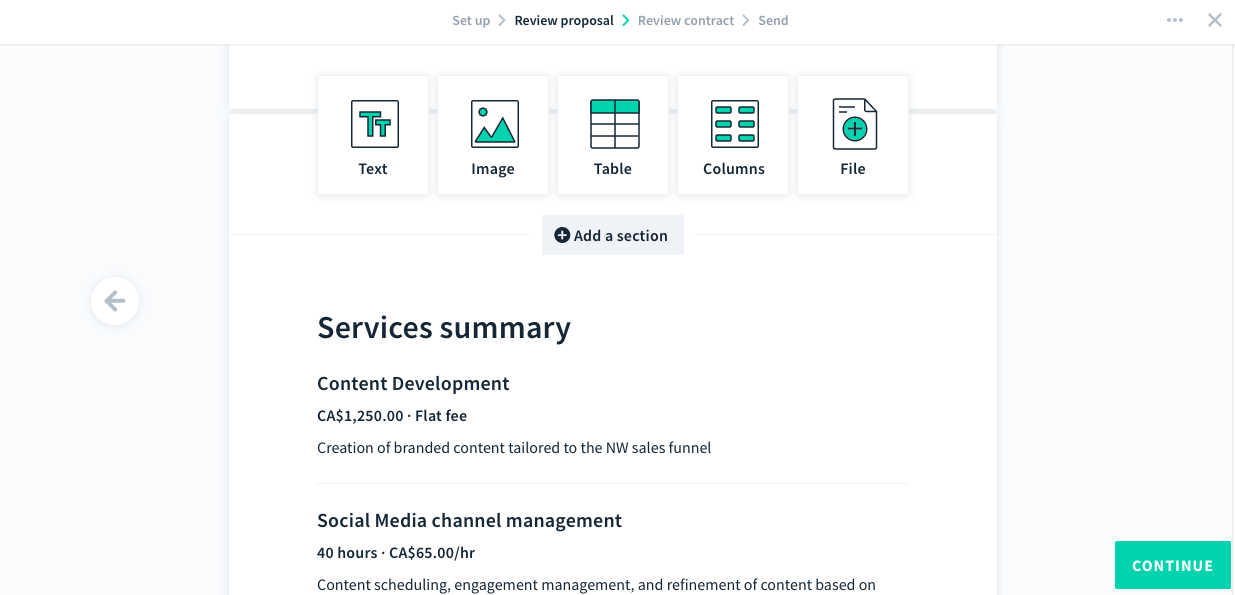Screen dimensions: 1235x595
Task: Insert an Image block
Action: point(493,135)
